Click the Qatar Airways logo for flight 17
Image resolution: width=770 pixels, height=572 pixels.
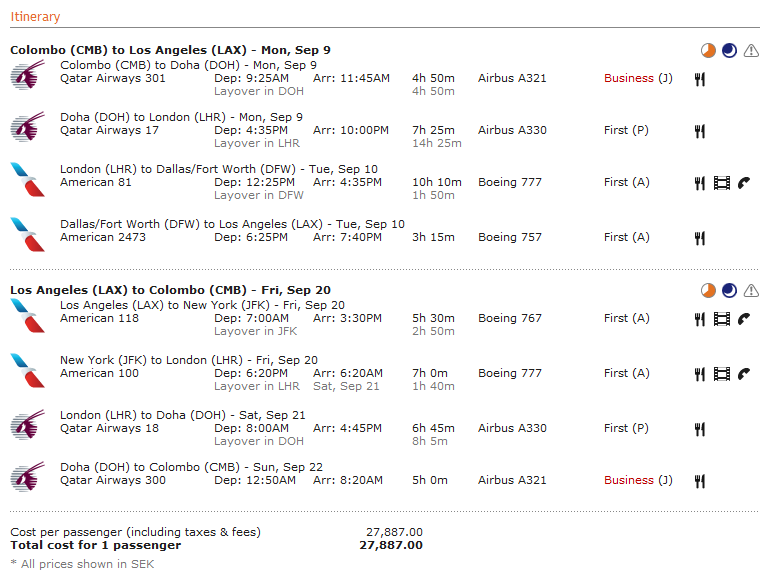click(27, 128)
